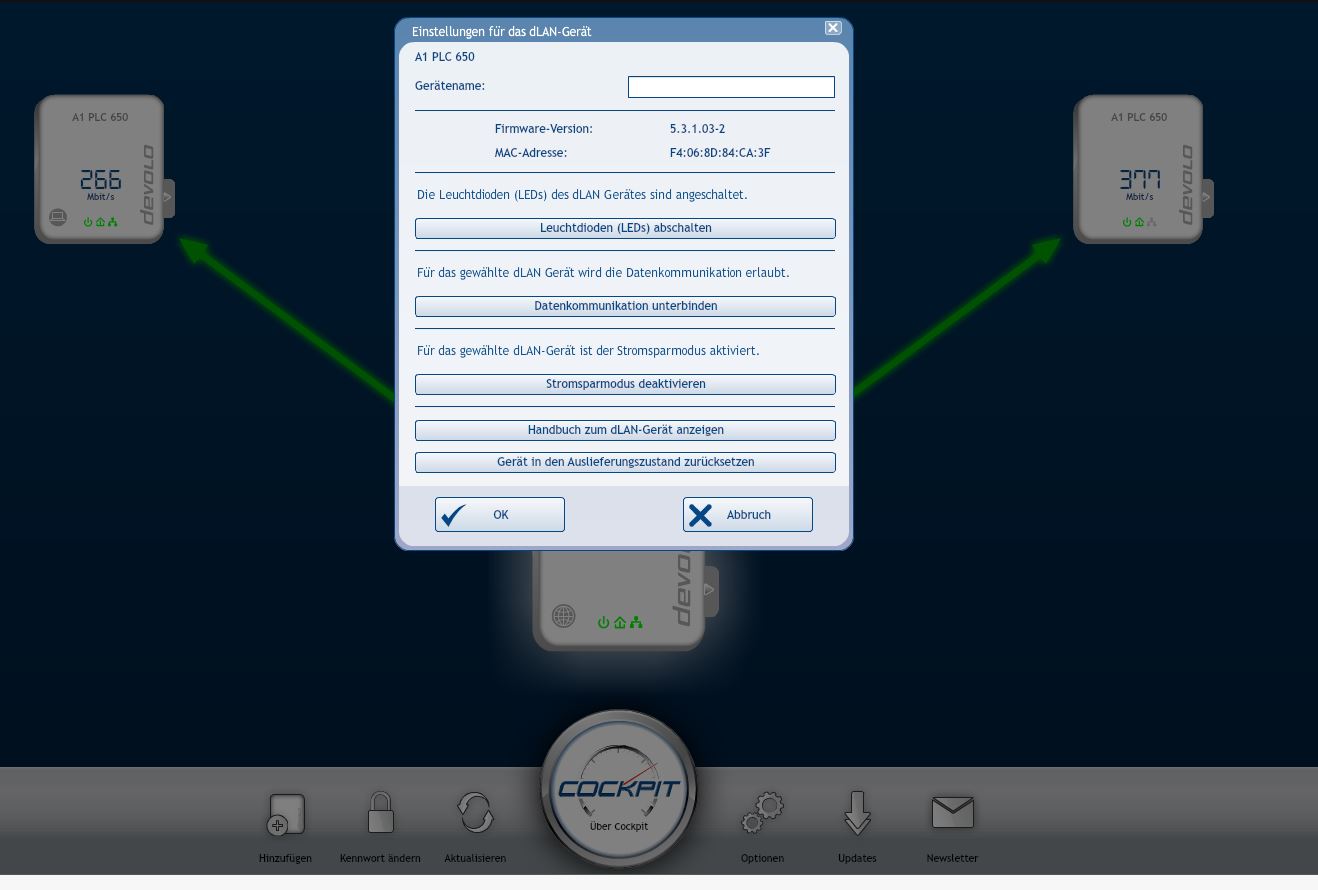
Task: Click the Cockpit gauge logo button
Action: pyautogui.click(x=619, y=789)
